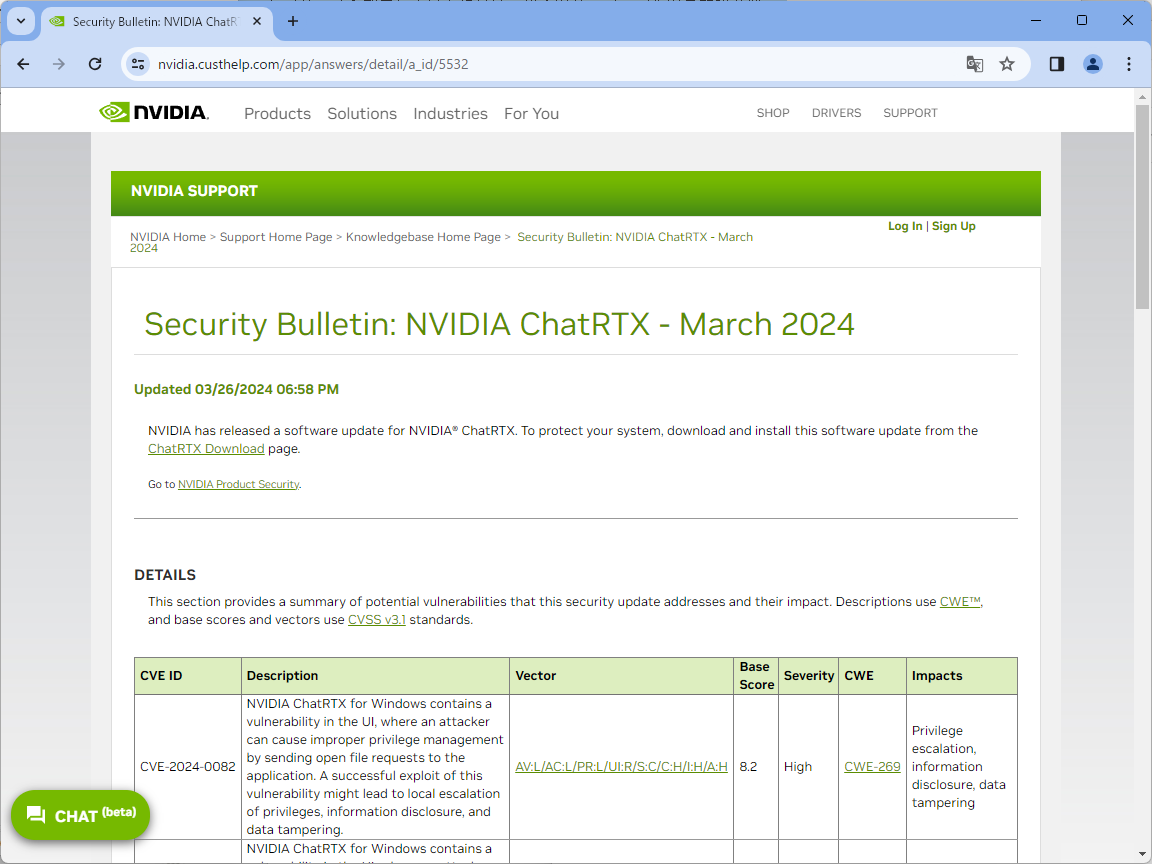The image size is (1152, 864).
Task: Click the browser Back arrow
Action: coord(24,64)
